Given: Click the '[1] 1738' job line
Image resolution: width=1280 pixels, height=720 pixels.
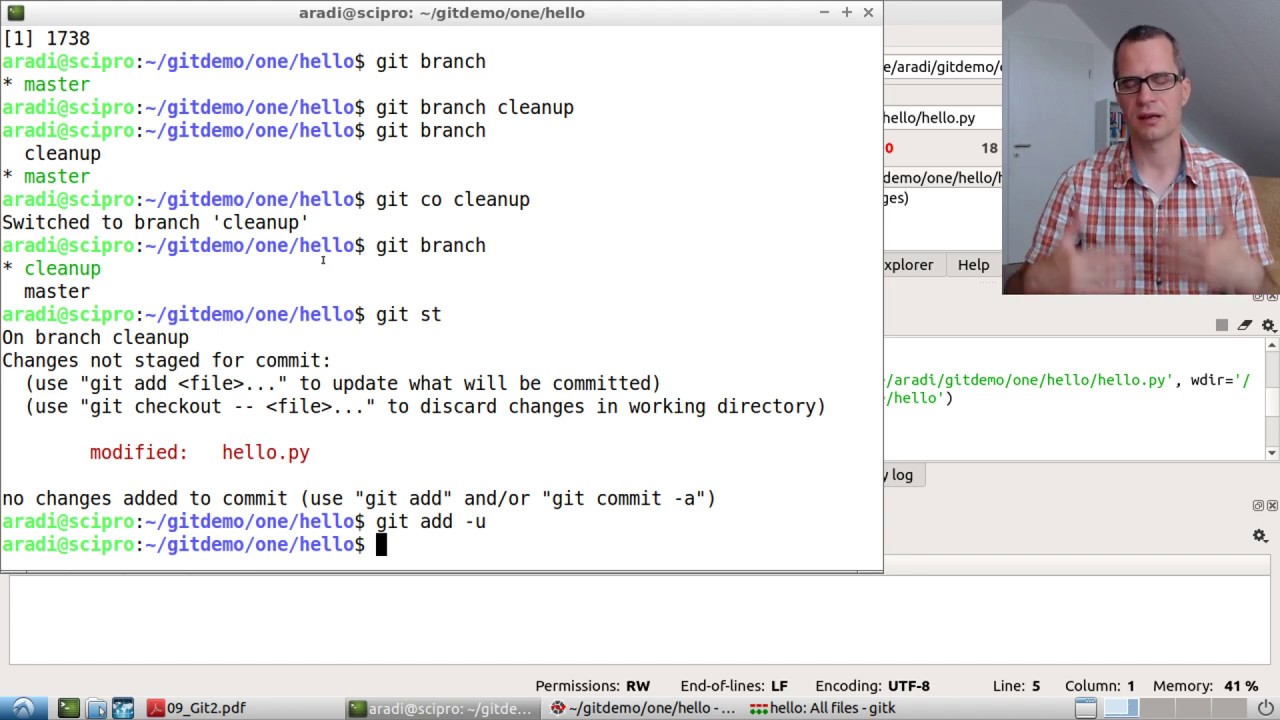Looking at the screenshot, I should pos(46,39).
